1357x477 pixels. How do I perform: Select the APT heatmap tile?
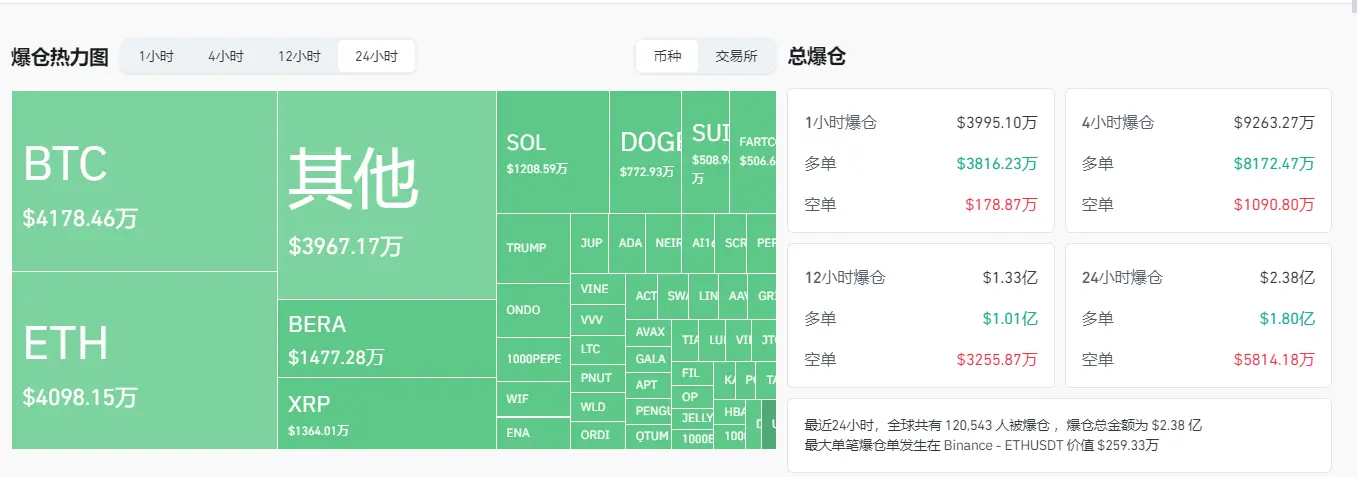coord(648,384)
